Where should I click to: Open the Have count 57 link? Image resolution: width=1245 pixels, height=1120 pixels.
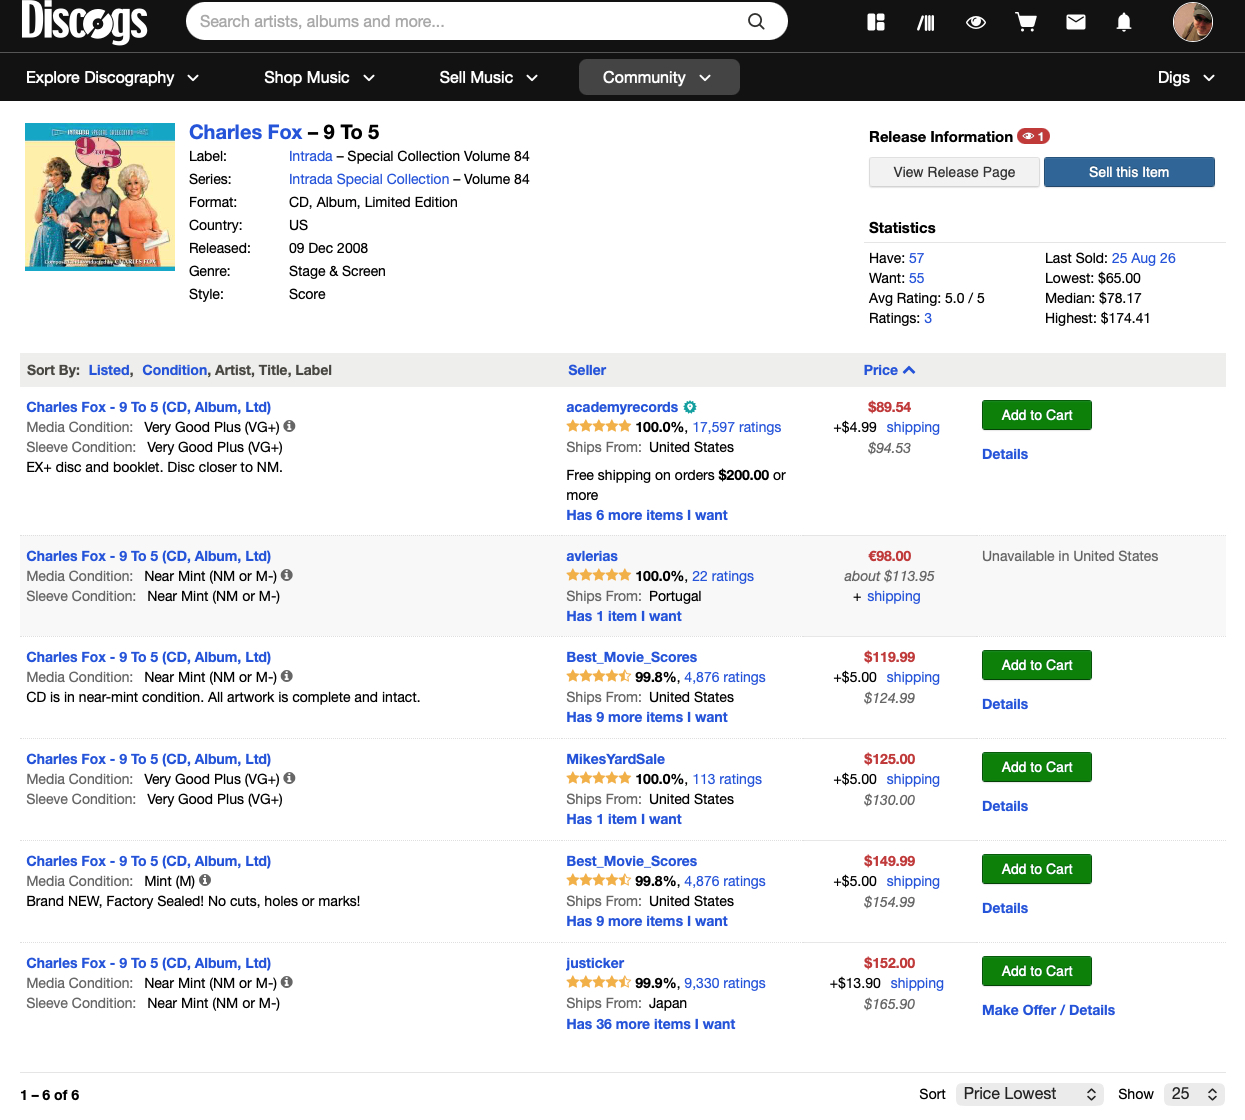pos(916,258)
